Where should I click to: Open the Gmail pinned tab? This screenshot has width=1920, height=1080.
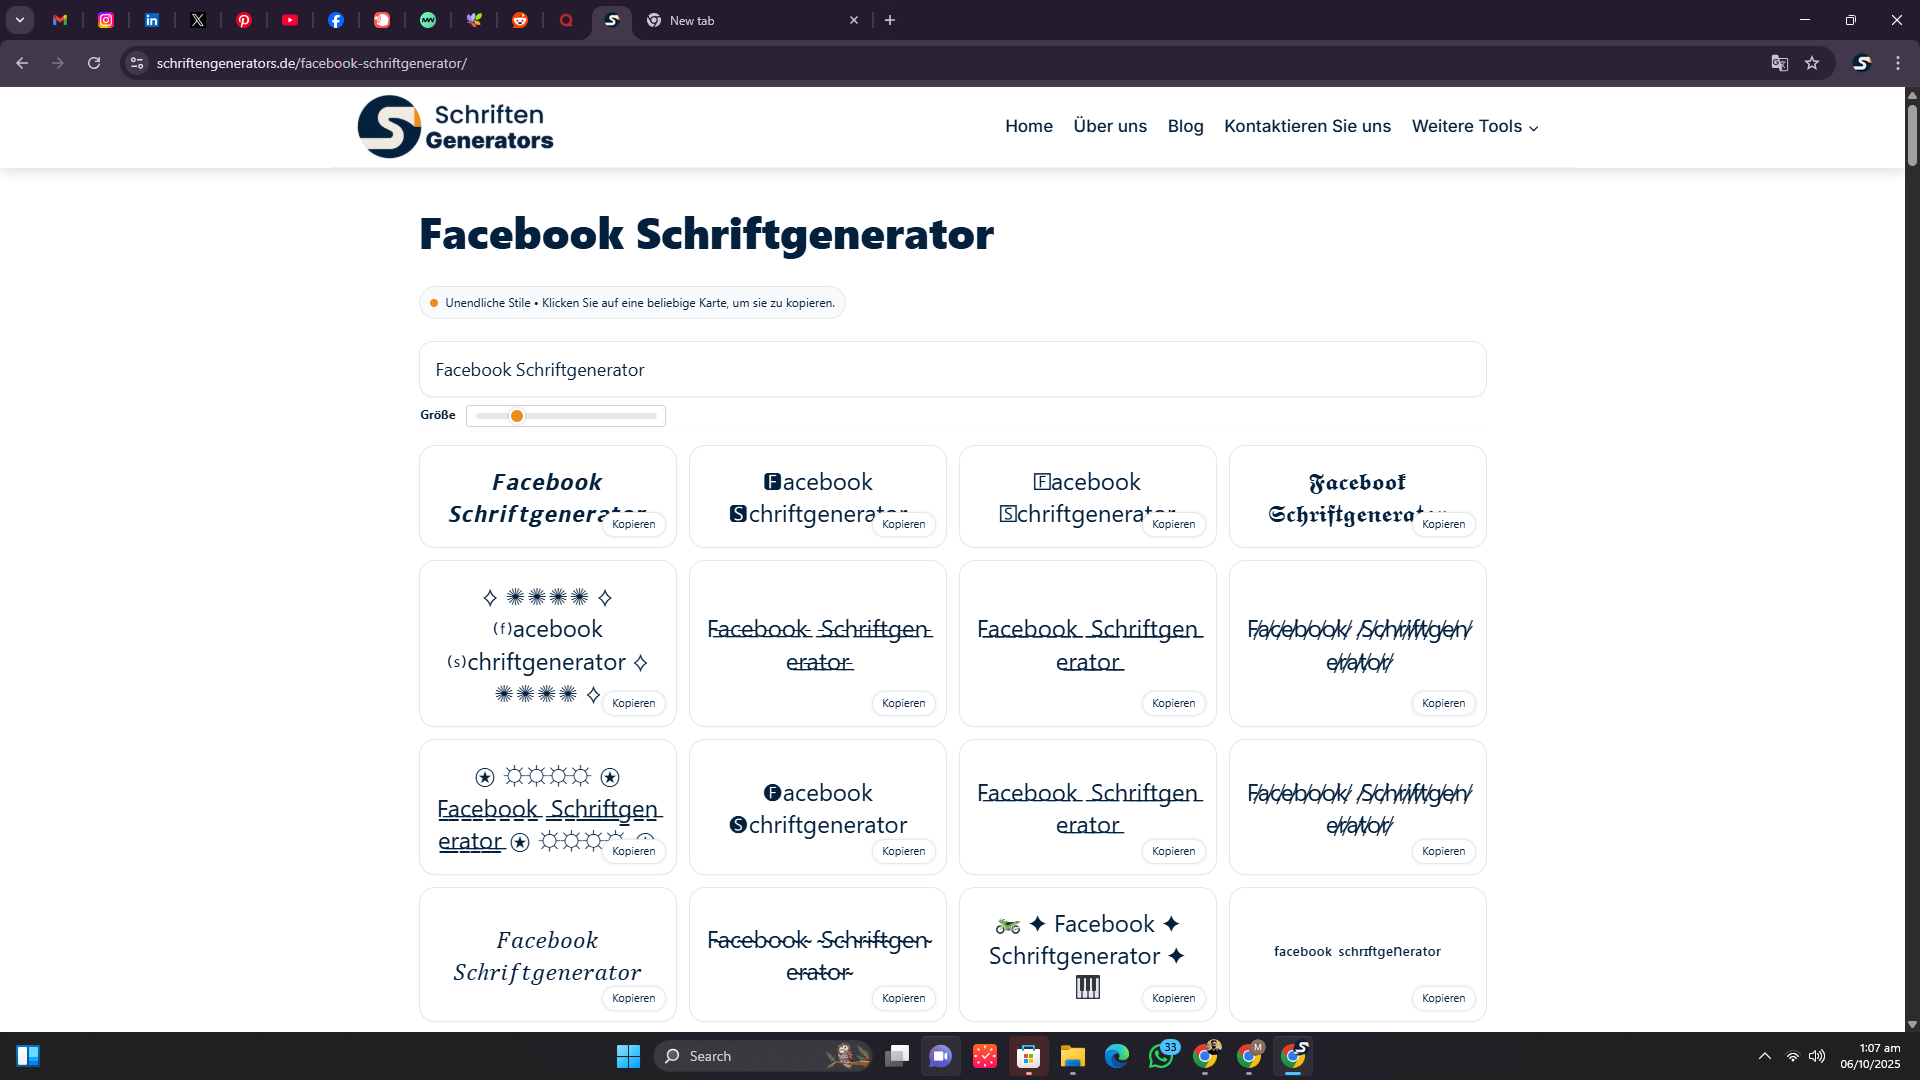(x=60, y=20)
